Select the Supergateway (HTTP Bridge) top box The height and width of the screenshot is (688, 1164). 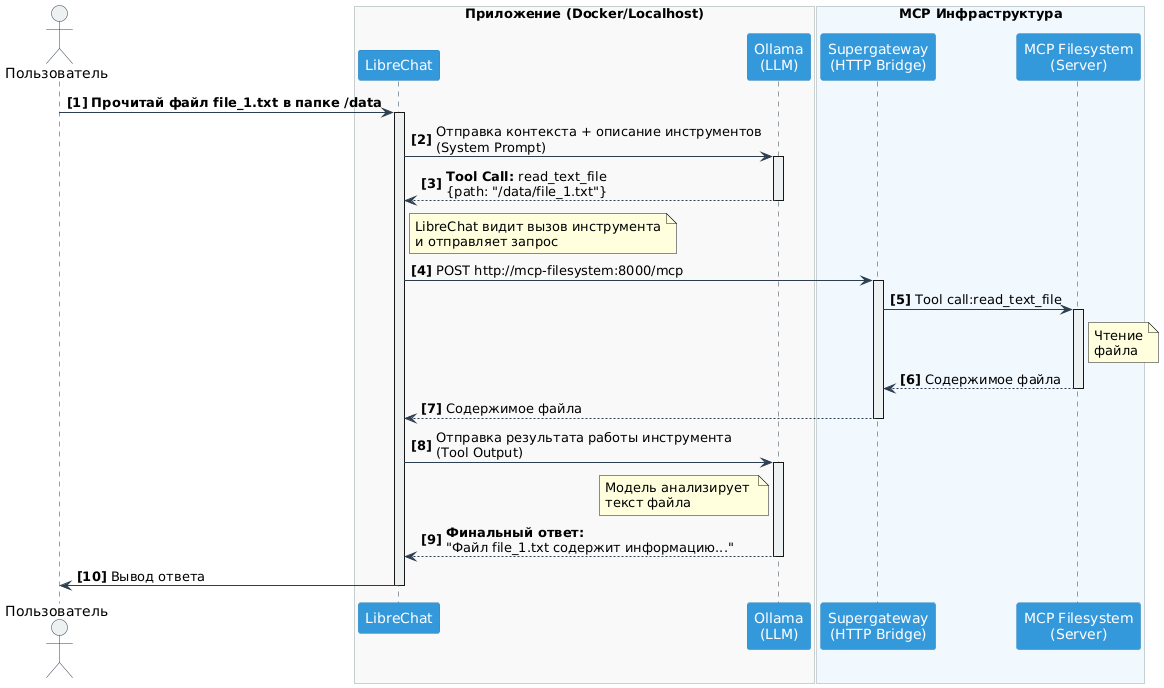(x=877, y=56)
